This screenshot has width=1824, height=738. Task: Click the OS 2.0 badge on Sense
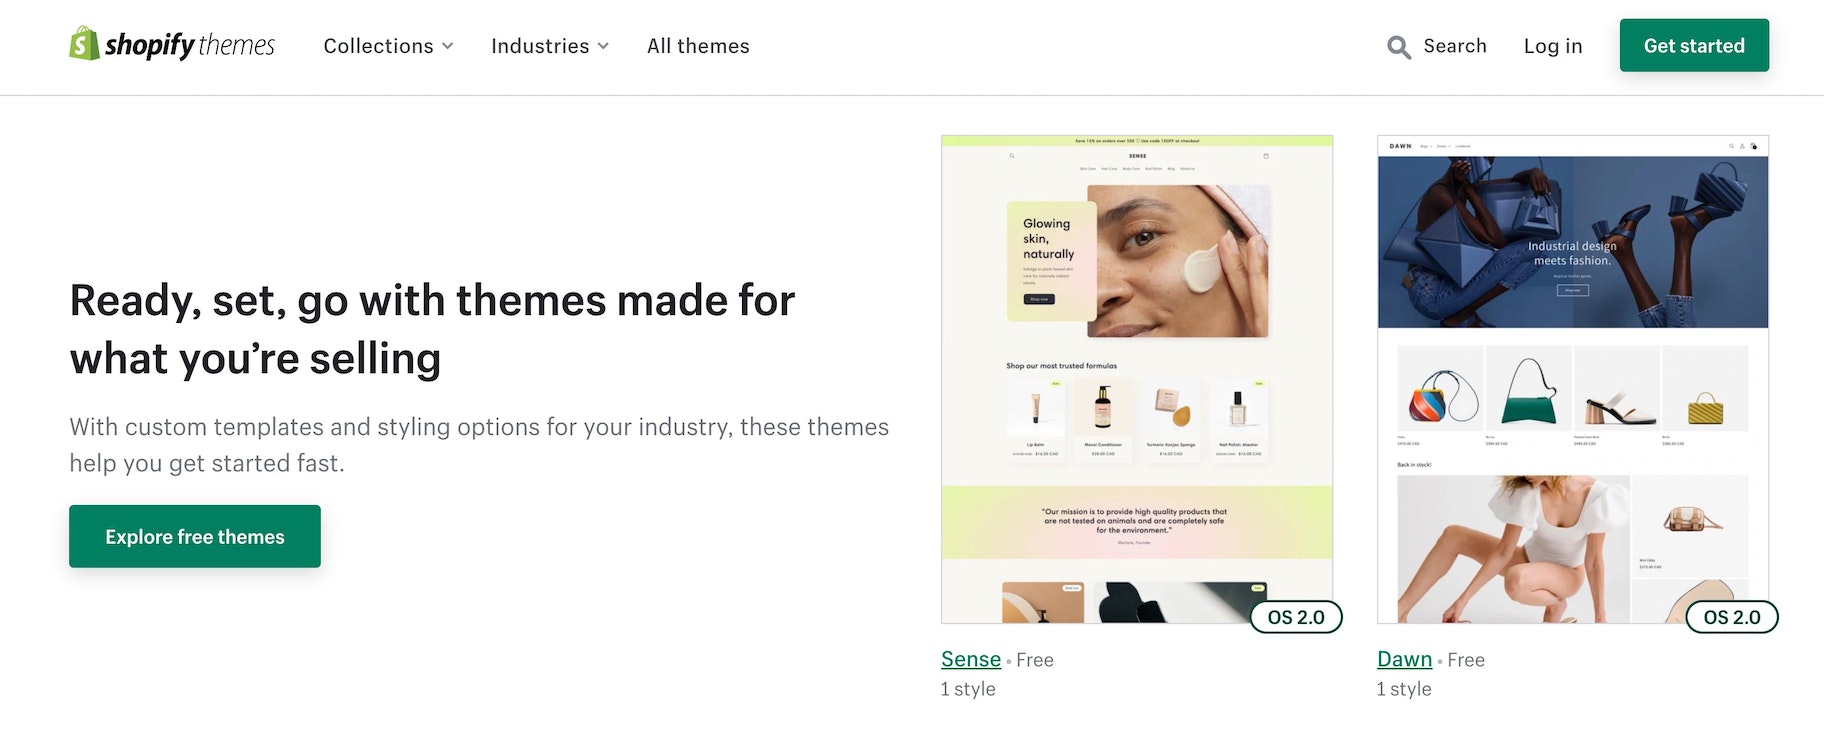1296,617
